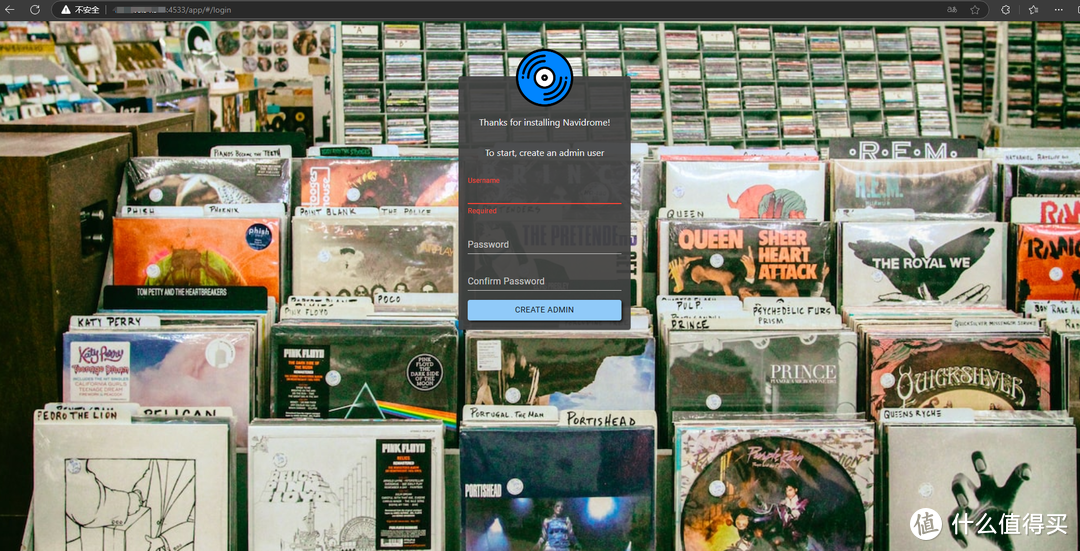Open the translate icon in address bar
1080x551 pixels.
tap(953, 10)
